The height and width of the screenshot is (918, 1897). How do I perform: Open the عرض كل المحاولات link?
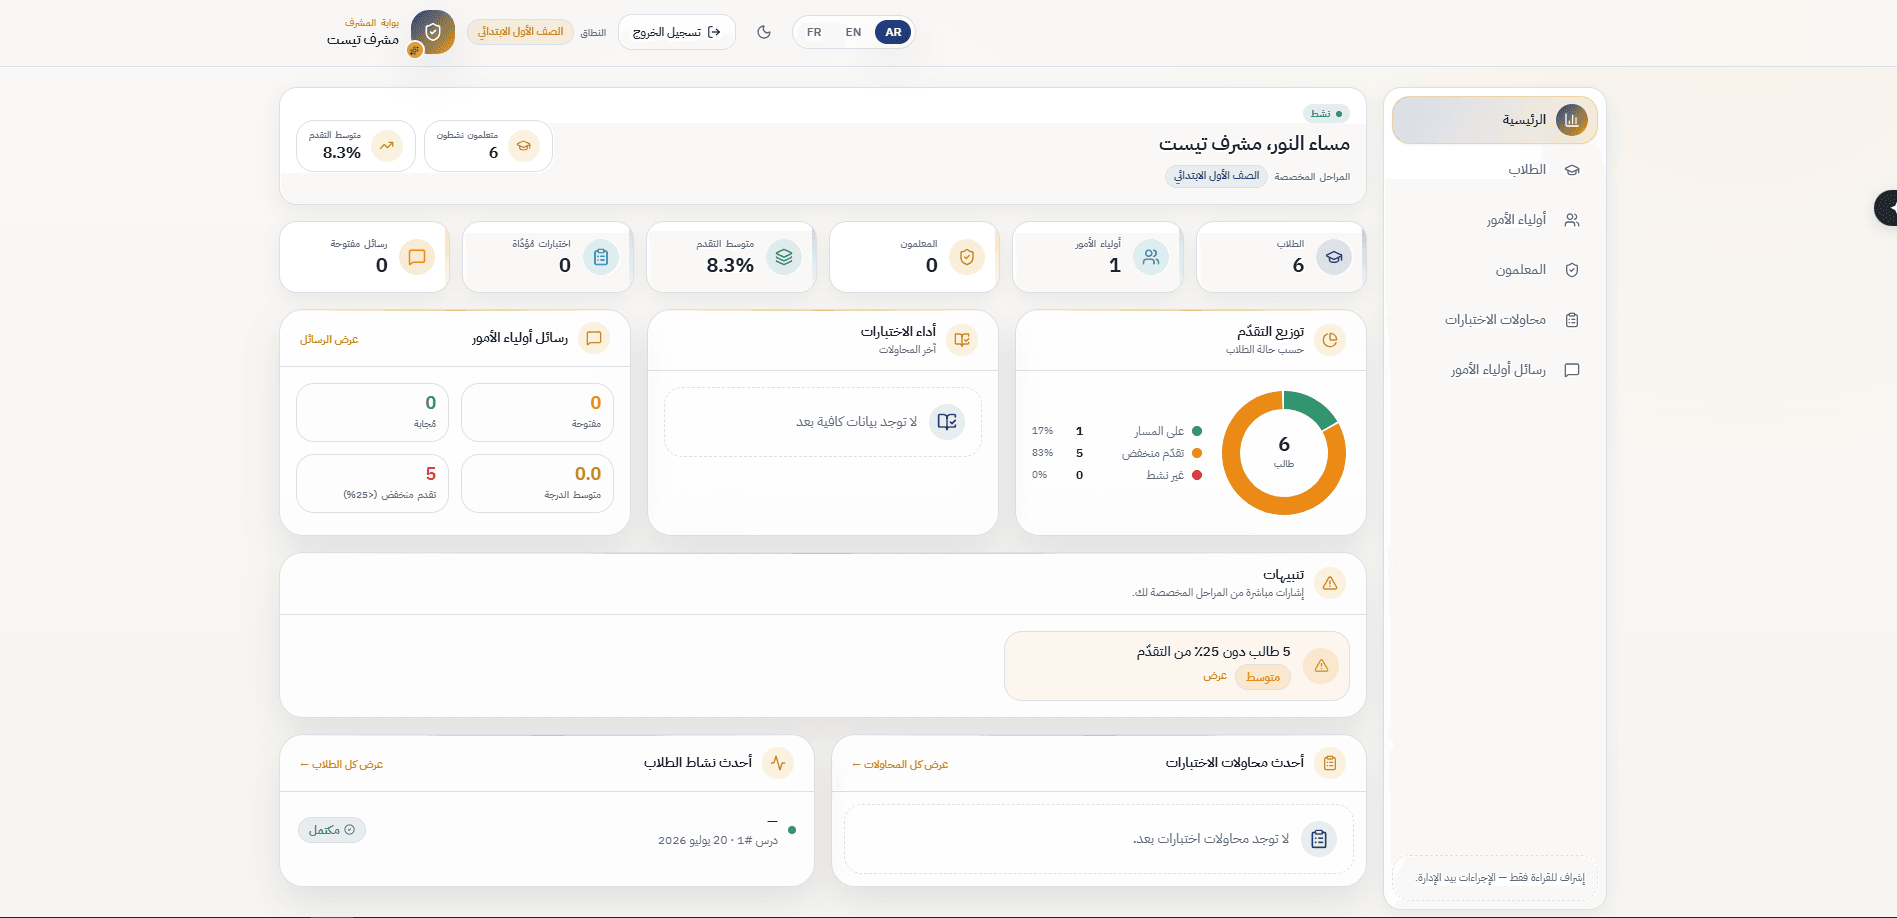click(x=900, y=765)
